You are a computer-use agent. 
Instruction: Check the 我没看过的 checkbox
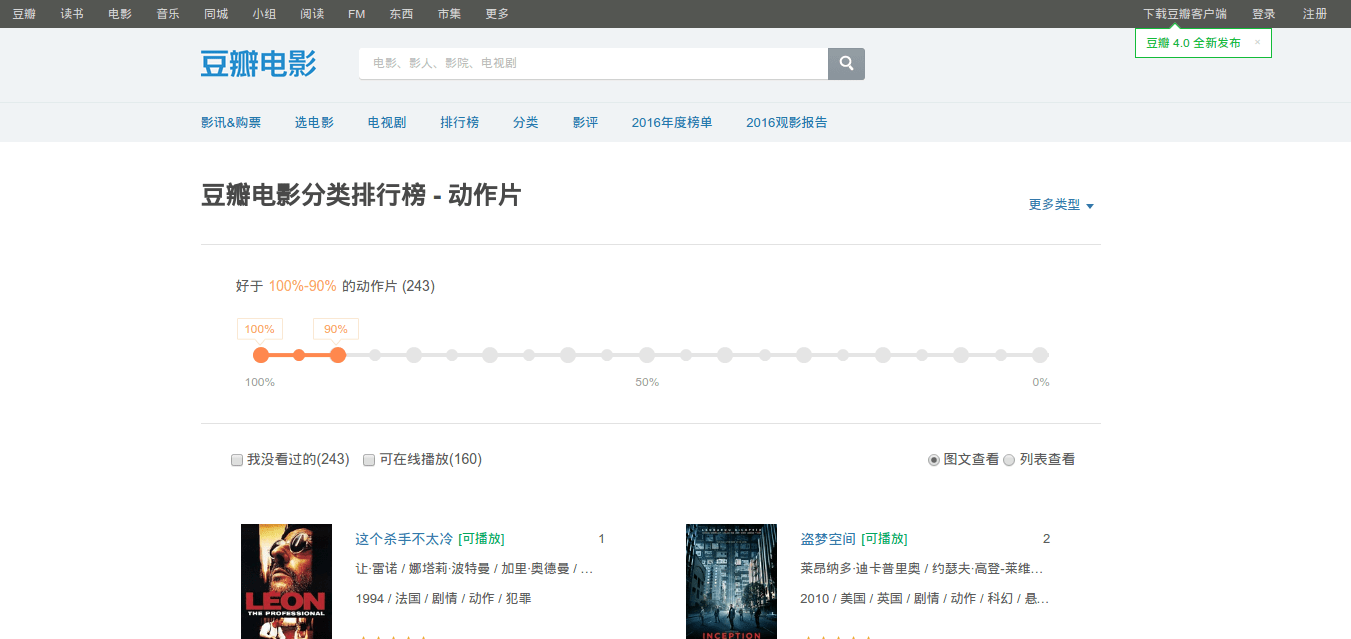pyautogui.click(x=237, y=460)
